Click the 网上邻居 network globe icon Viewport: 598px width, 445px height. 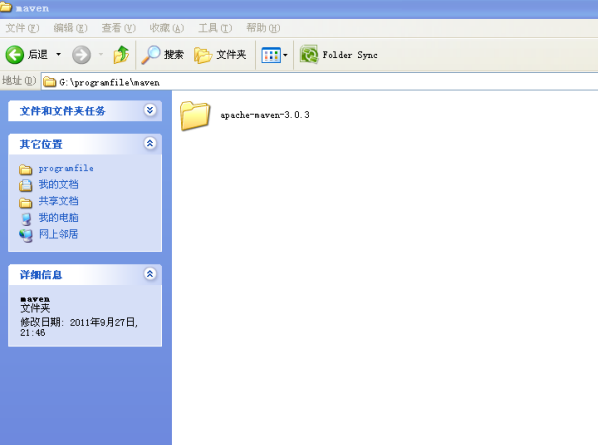click(x=26, y=235)
